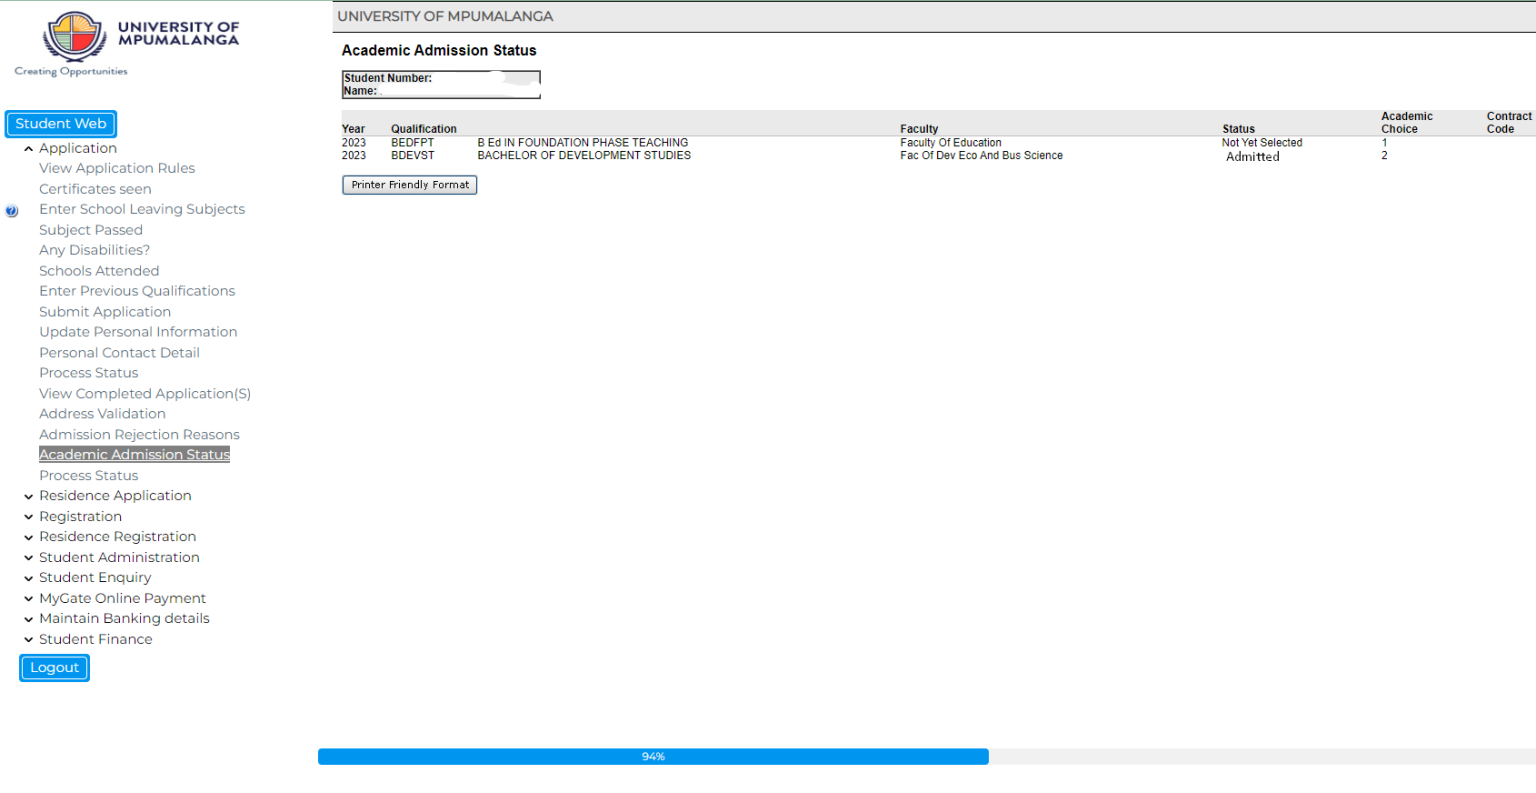Expand the Residence Application section

pyautogui.click(x=29, y=497)
